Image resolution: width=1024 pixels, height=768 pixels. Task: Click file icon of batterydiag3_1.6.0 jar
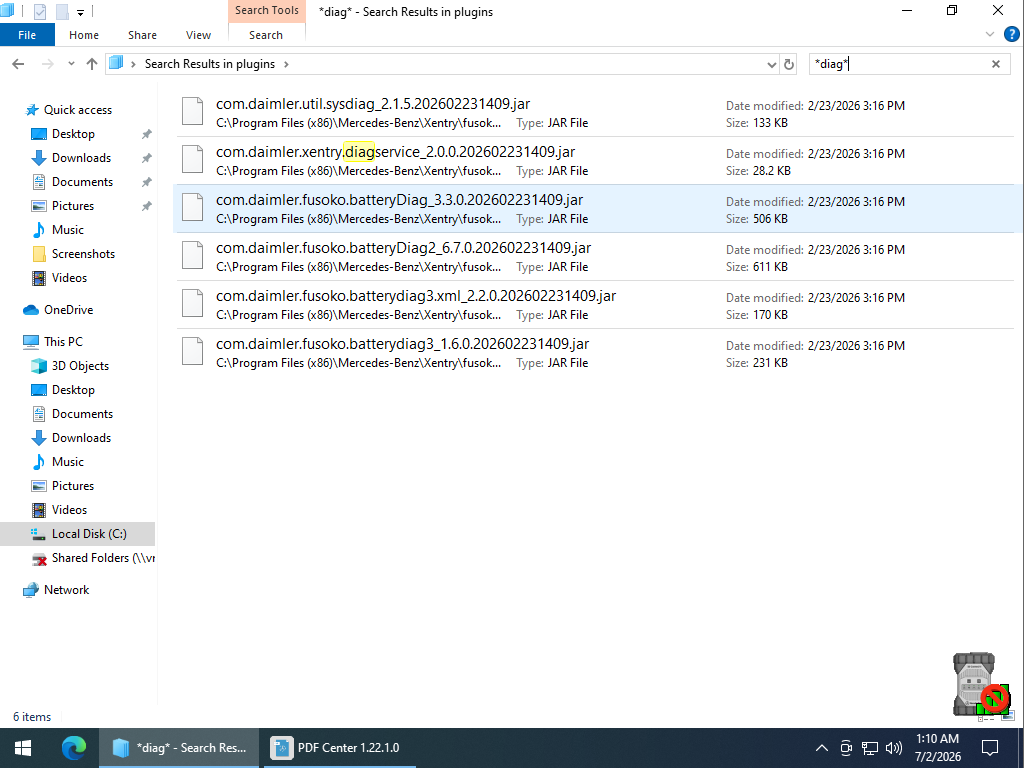coord(193,351)
